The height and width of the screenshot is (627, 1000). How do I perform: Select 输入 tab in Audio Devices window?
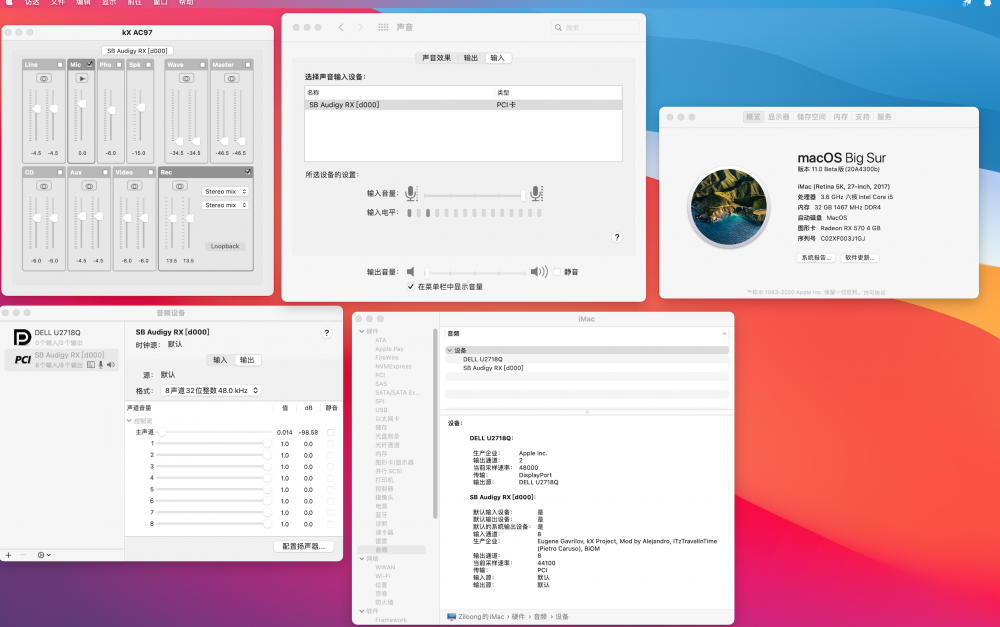[x=220, y=360]
